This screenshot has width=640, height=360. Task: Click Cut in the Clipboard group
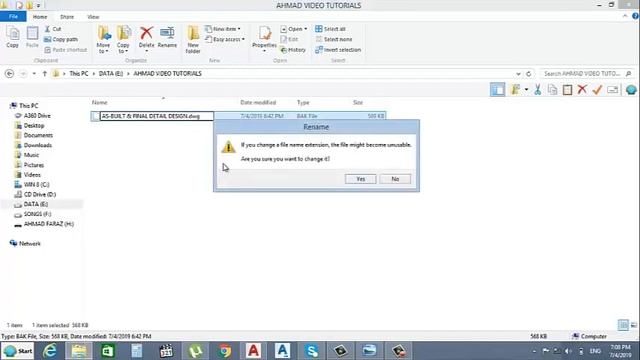pyautogui.click(x=53, y=29)
